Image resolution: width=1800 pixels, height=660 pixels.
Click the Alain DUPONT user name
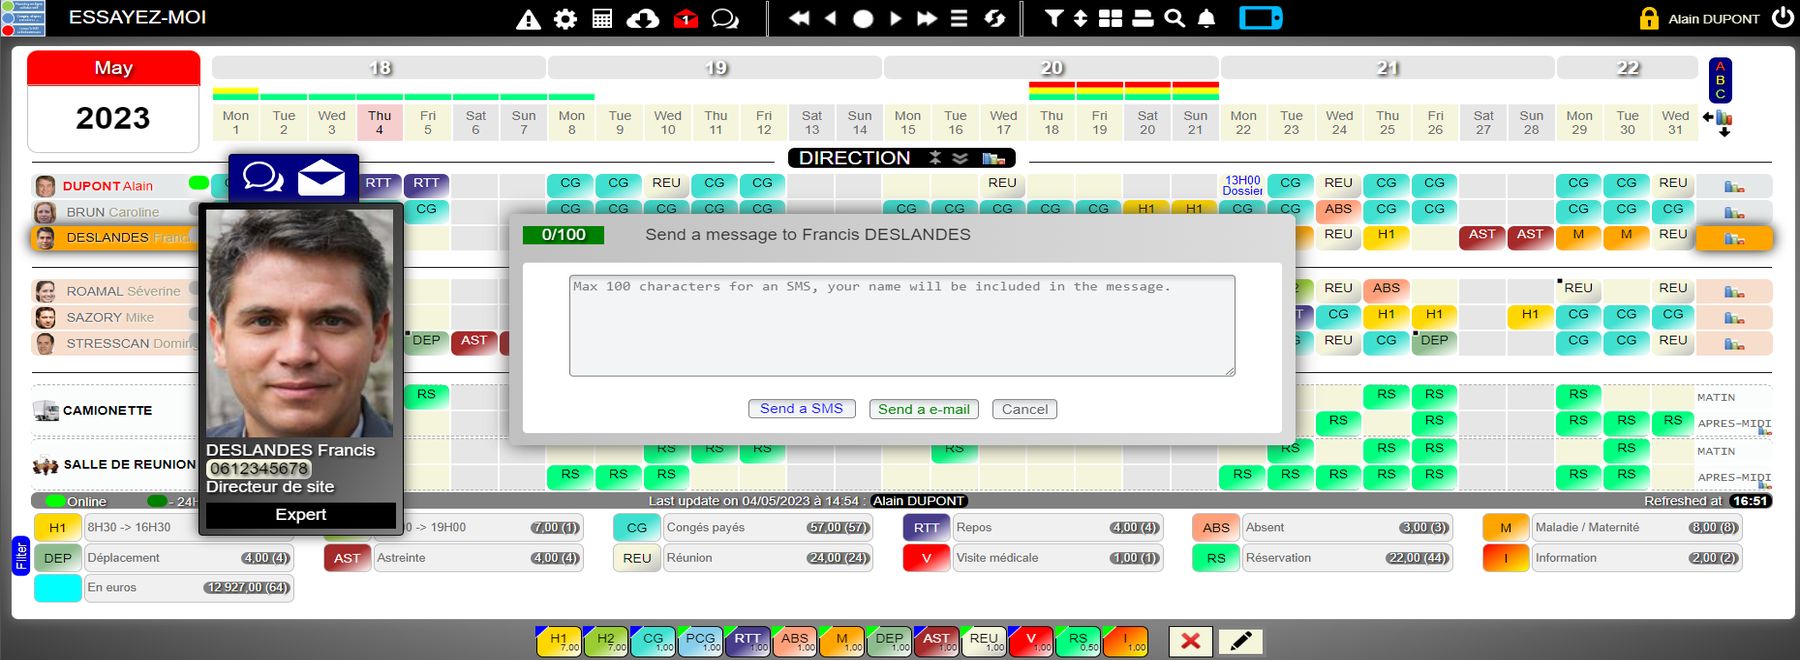pos(1714,18)
